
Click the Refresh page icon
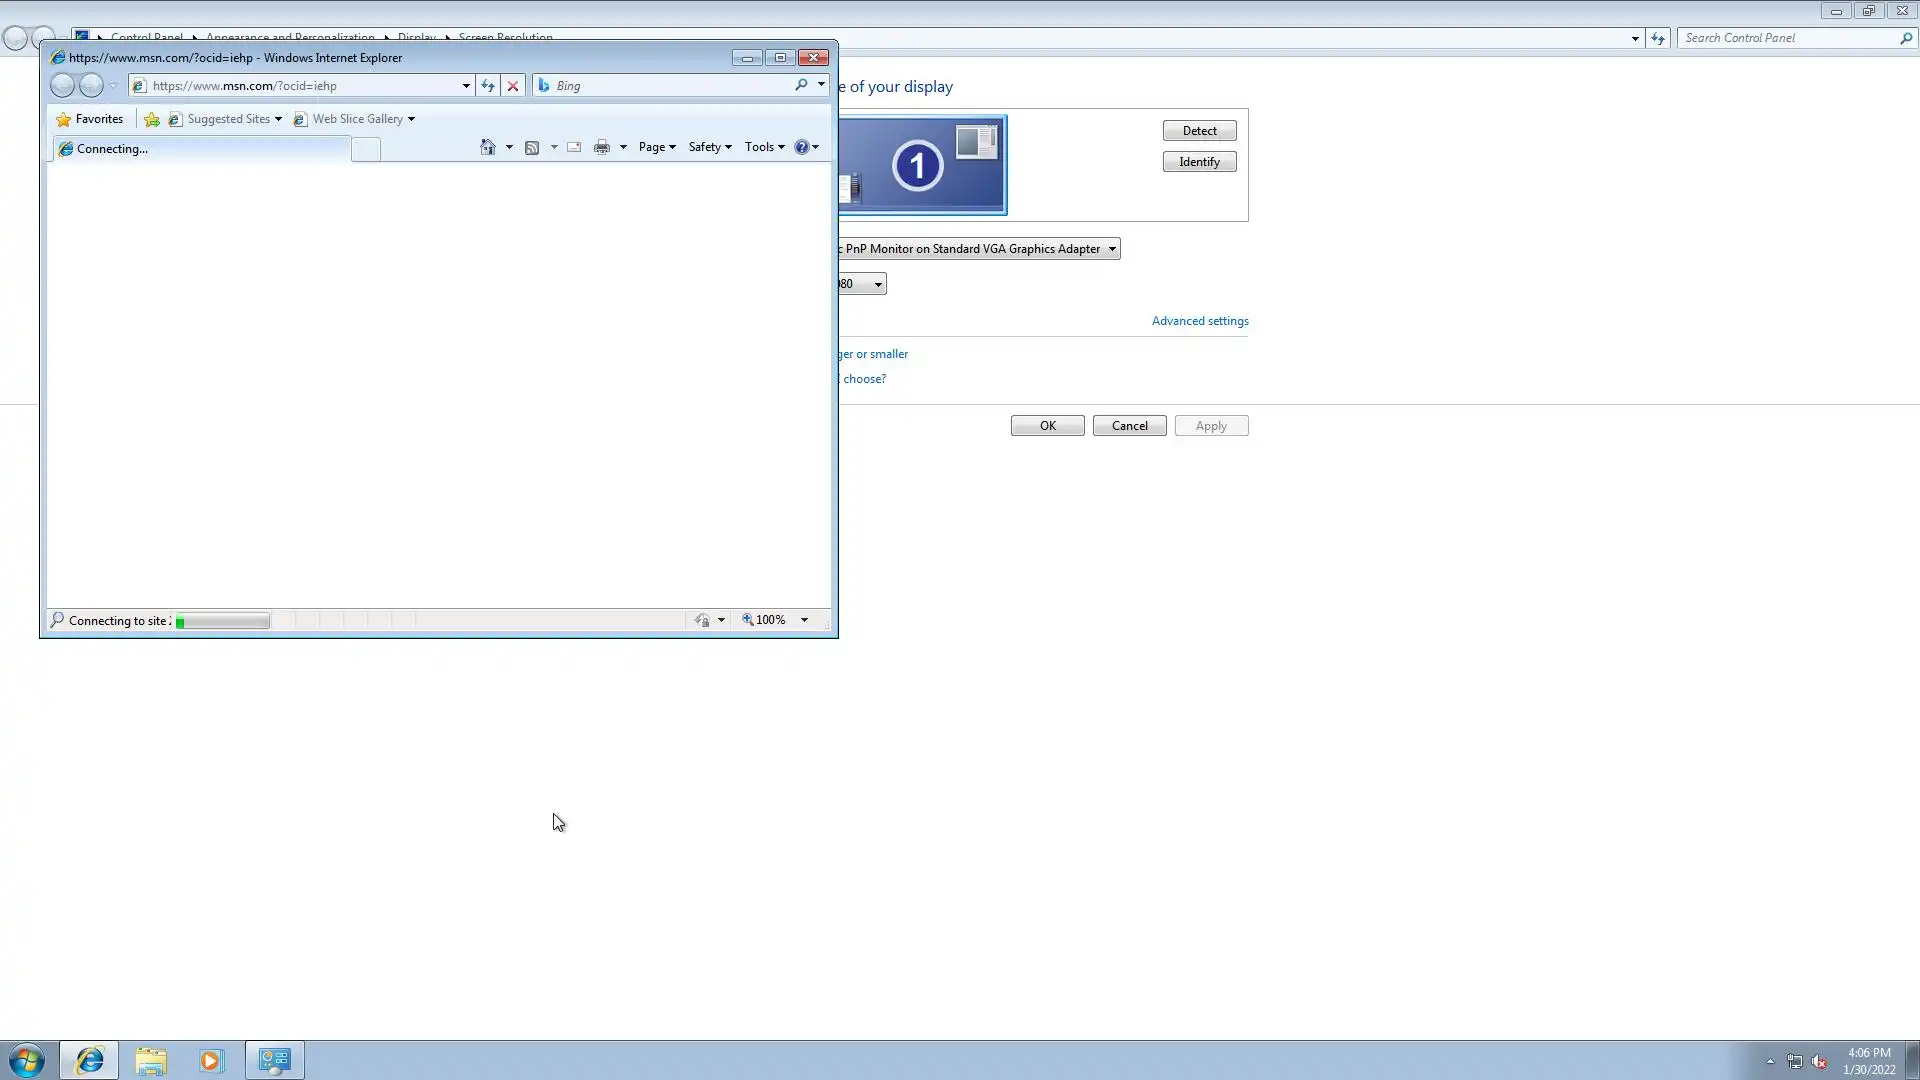[487, 86]
